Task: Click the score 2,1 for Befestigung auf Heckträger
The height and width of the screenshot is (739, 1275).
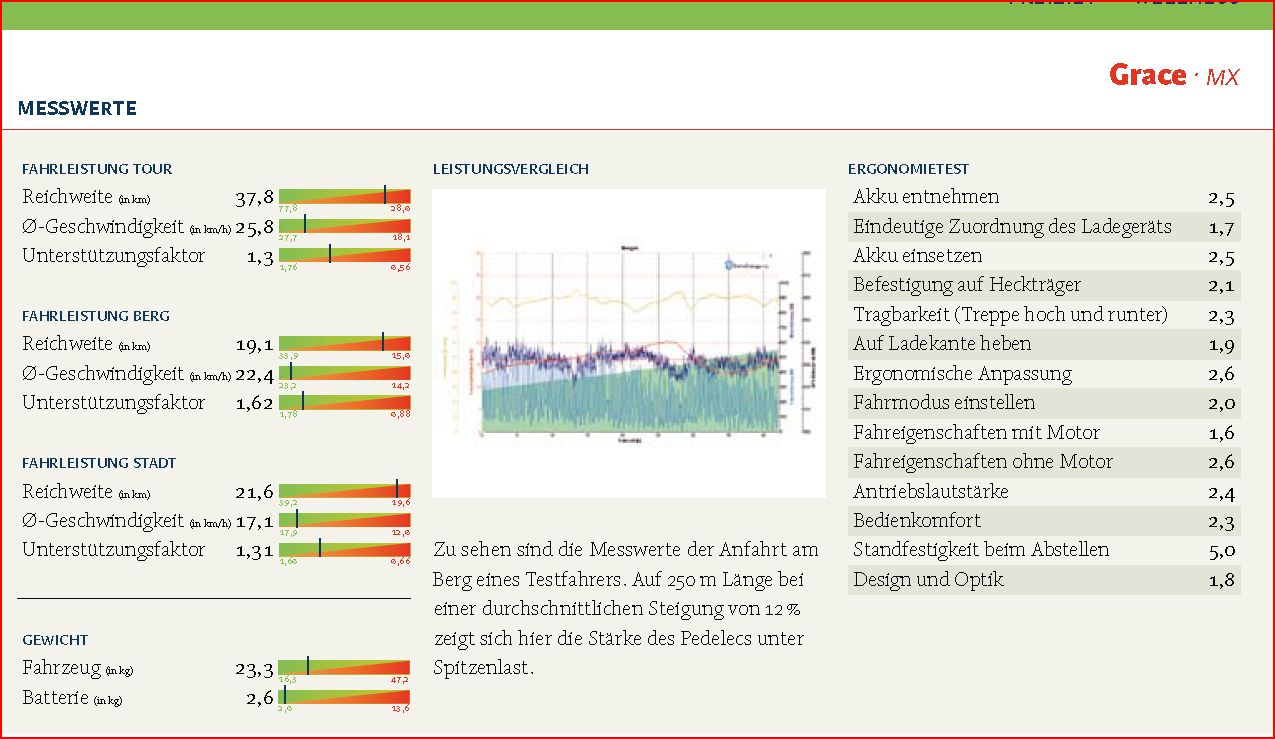Action: tap(1221, 287)
